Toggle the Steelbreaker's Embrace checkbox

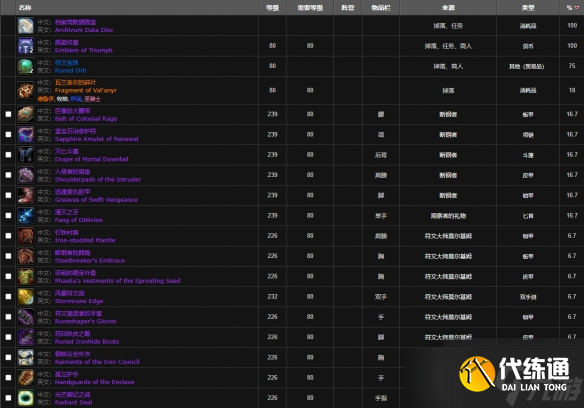click(8, 256)
